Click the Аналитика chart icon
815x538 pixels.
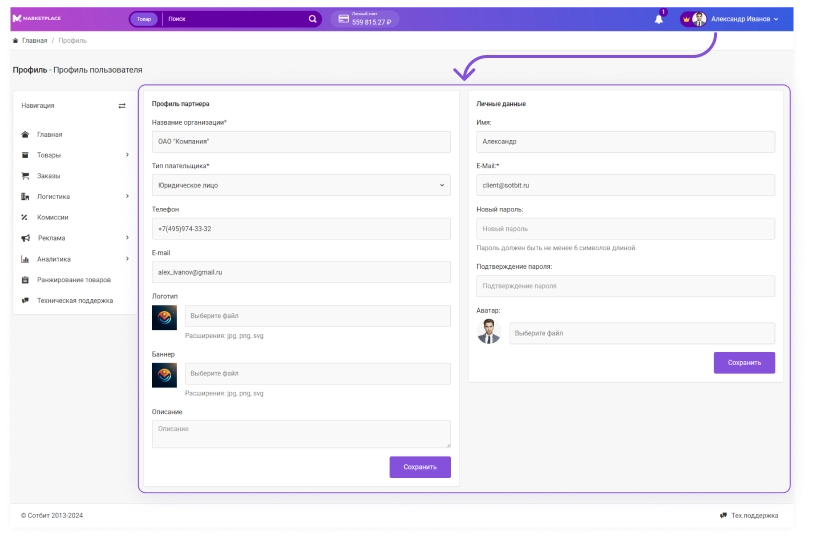[25, 259]
